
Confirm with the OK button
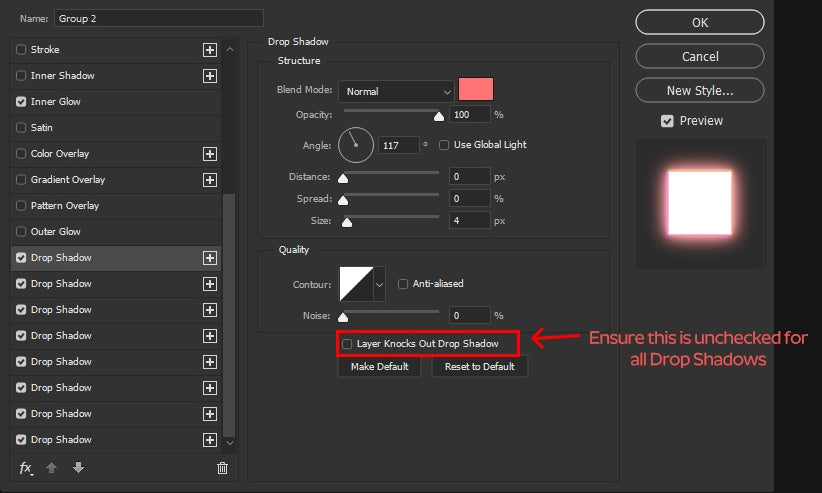coord(700,23)
